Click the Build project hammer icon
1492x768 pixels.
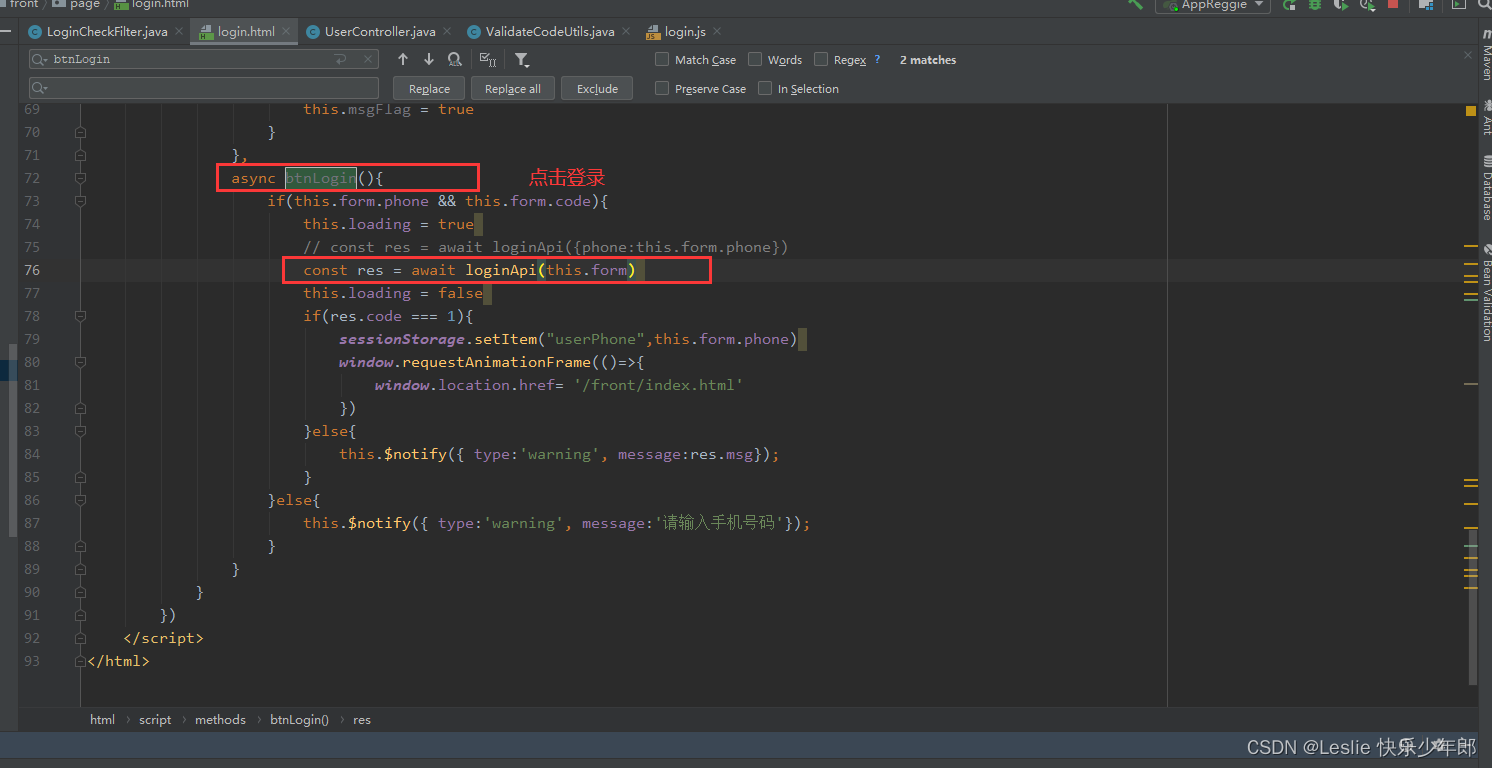(x=1135, y=4)
